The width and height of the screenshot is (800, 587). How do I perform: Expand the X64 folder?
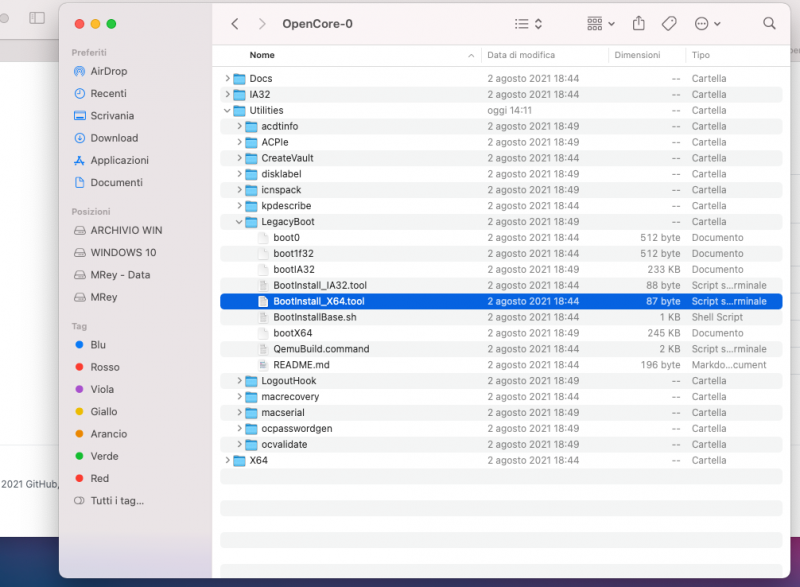point(227,460)
